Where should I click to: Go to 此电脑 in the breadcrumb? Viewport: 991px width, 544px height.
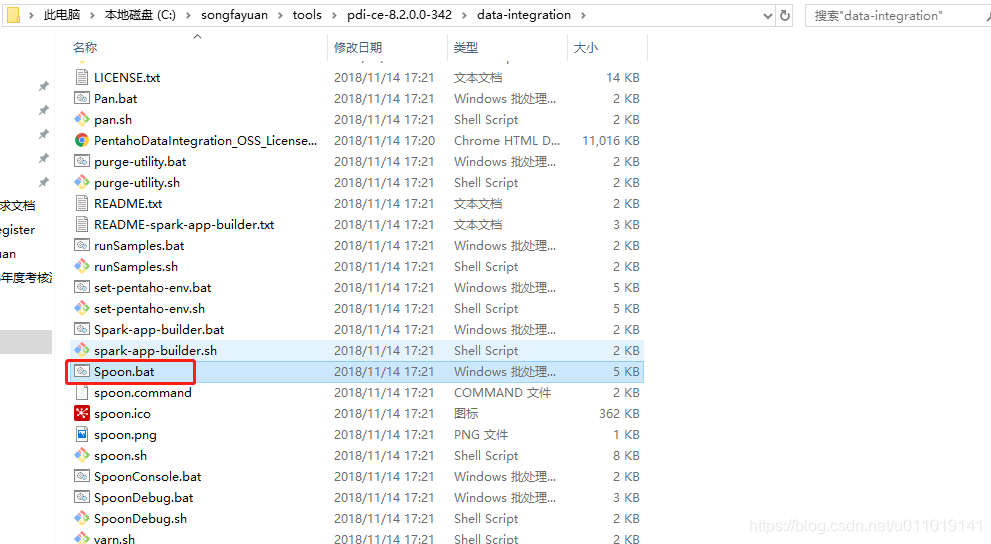[62, 15]
